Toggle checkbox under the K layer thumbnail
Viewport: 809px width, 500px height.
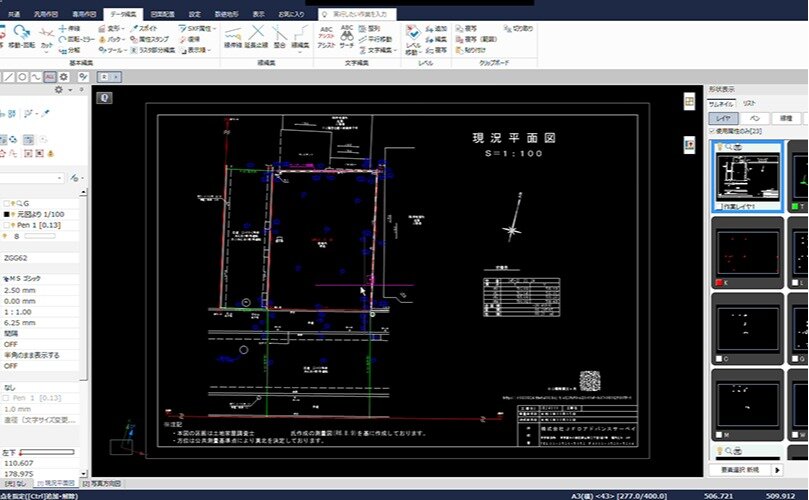click(717, 282)
